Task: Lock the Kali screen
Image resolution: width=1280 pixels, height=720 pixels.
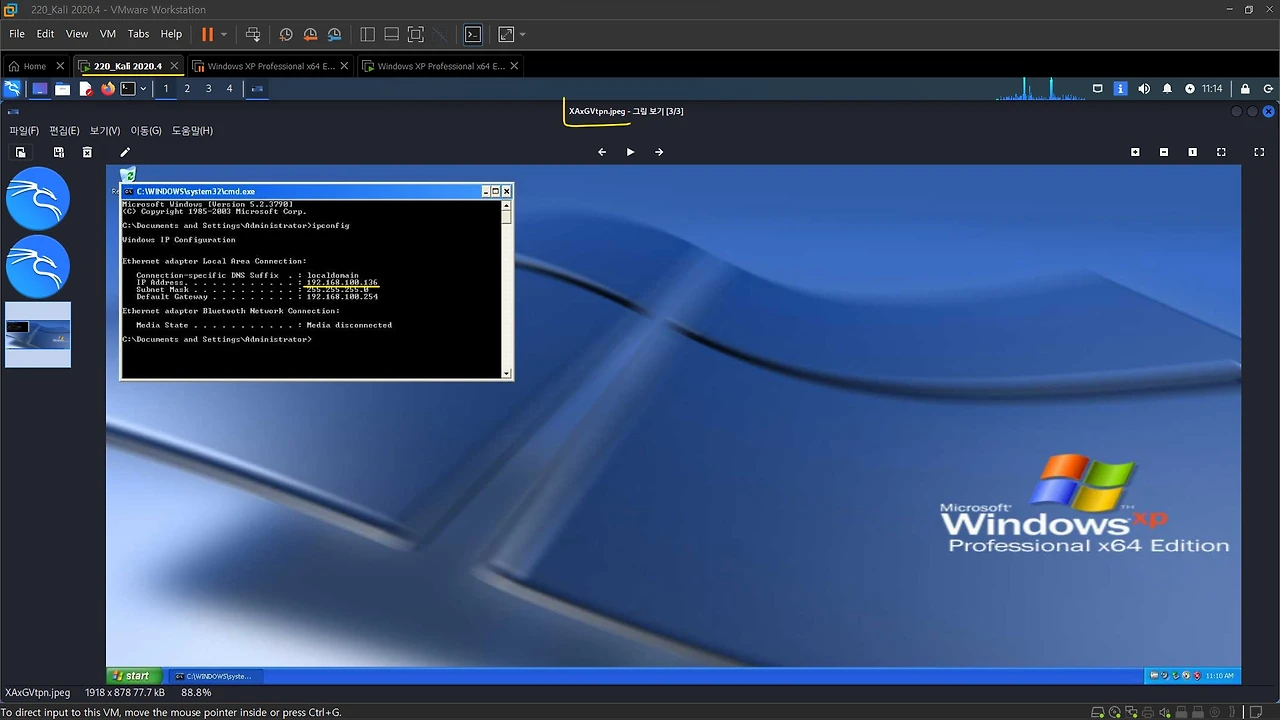Action: pyautogui.click(x=1245, y=88)
